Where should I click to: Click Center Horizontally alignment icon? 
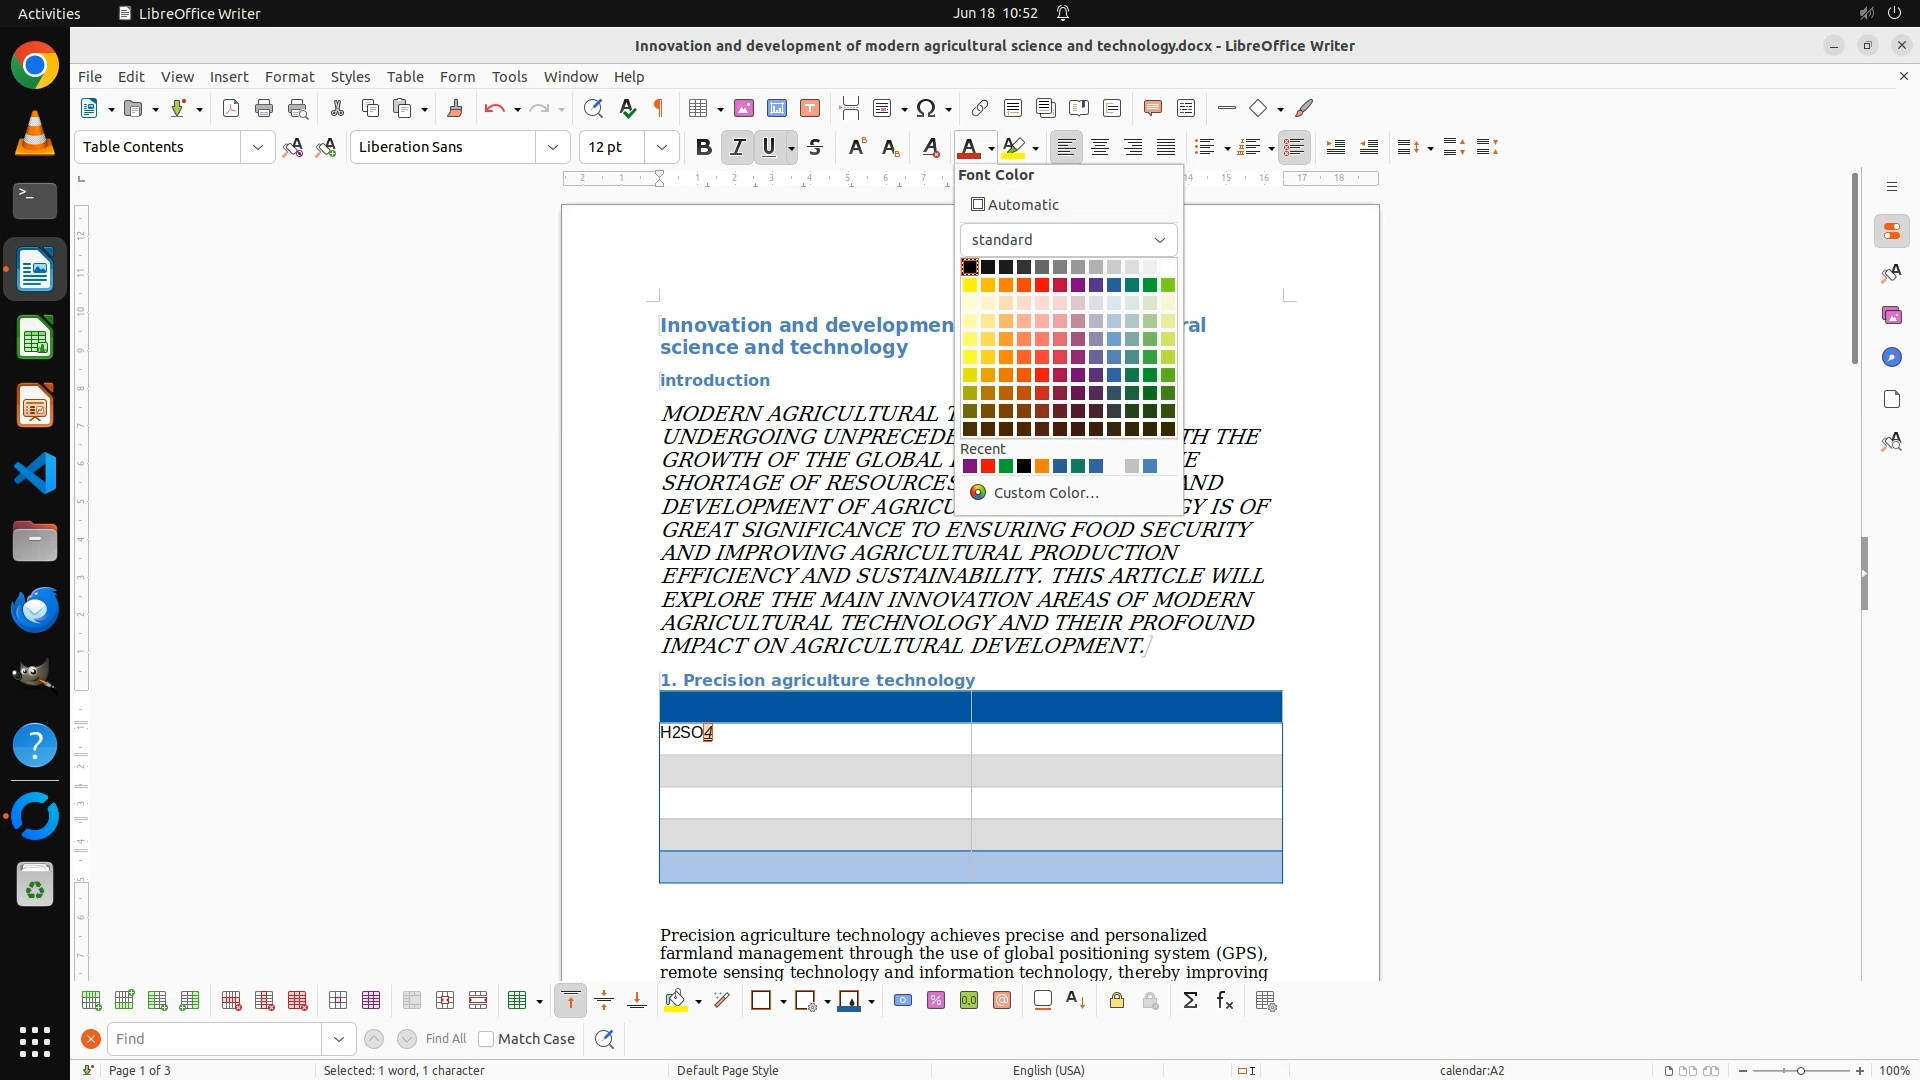coord(1099,147)
